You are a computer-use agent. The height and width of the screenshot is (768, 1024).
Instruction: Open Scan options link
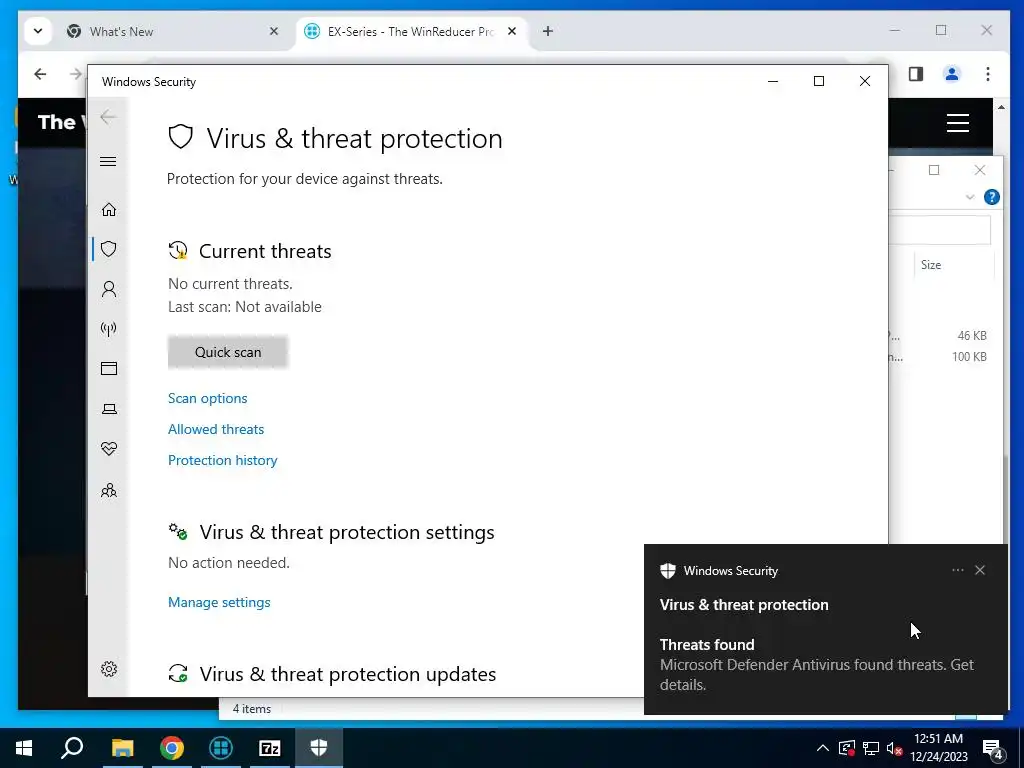(x=208, y=398)
